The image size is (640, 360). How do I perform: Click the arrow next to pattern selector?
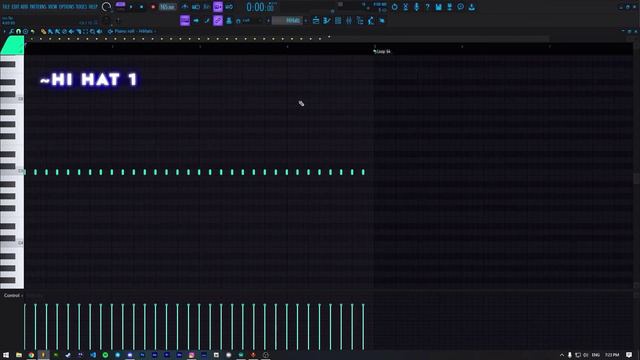(306, 20)
